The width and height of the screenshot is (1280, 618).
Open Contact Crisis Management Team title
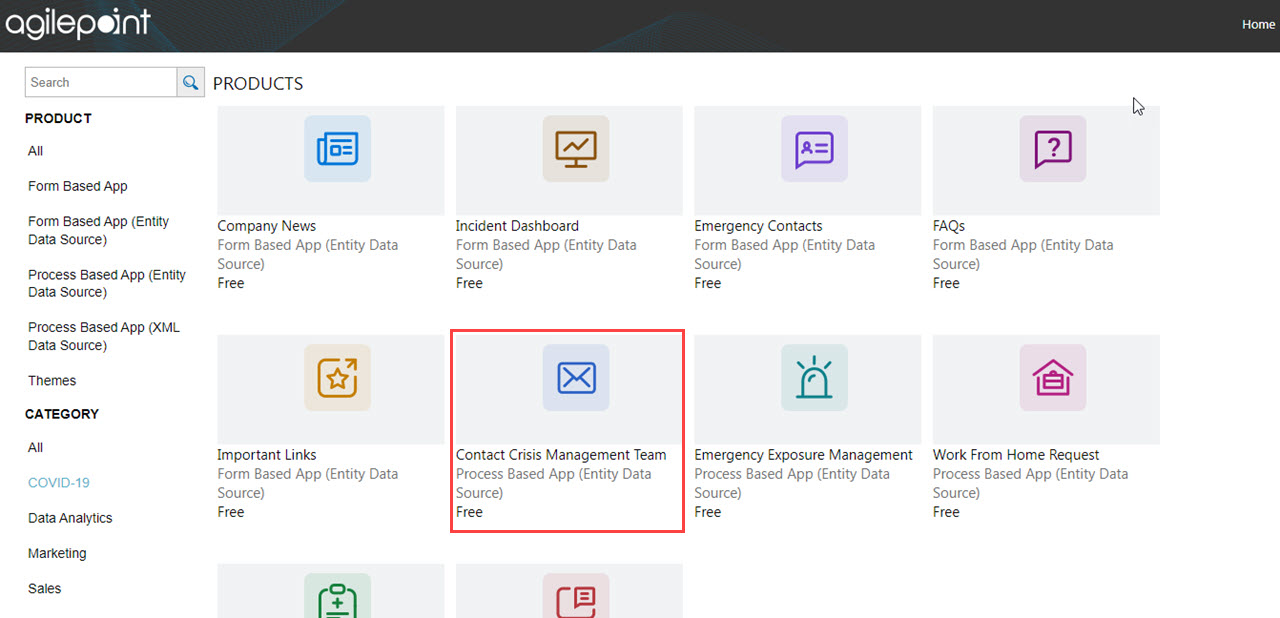[561, 455]
